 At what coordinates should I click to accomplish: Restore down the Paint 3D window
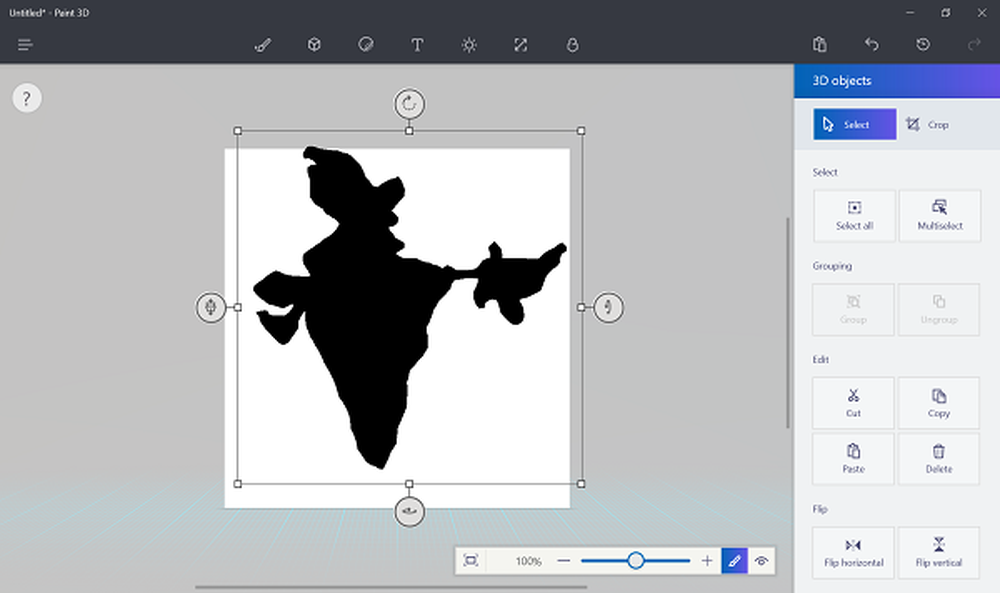(946, 13)
